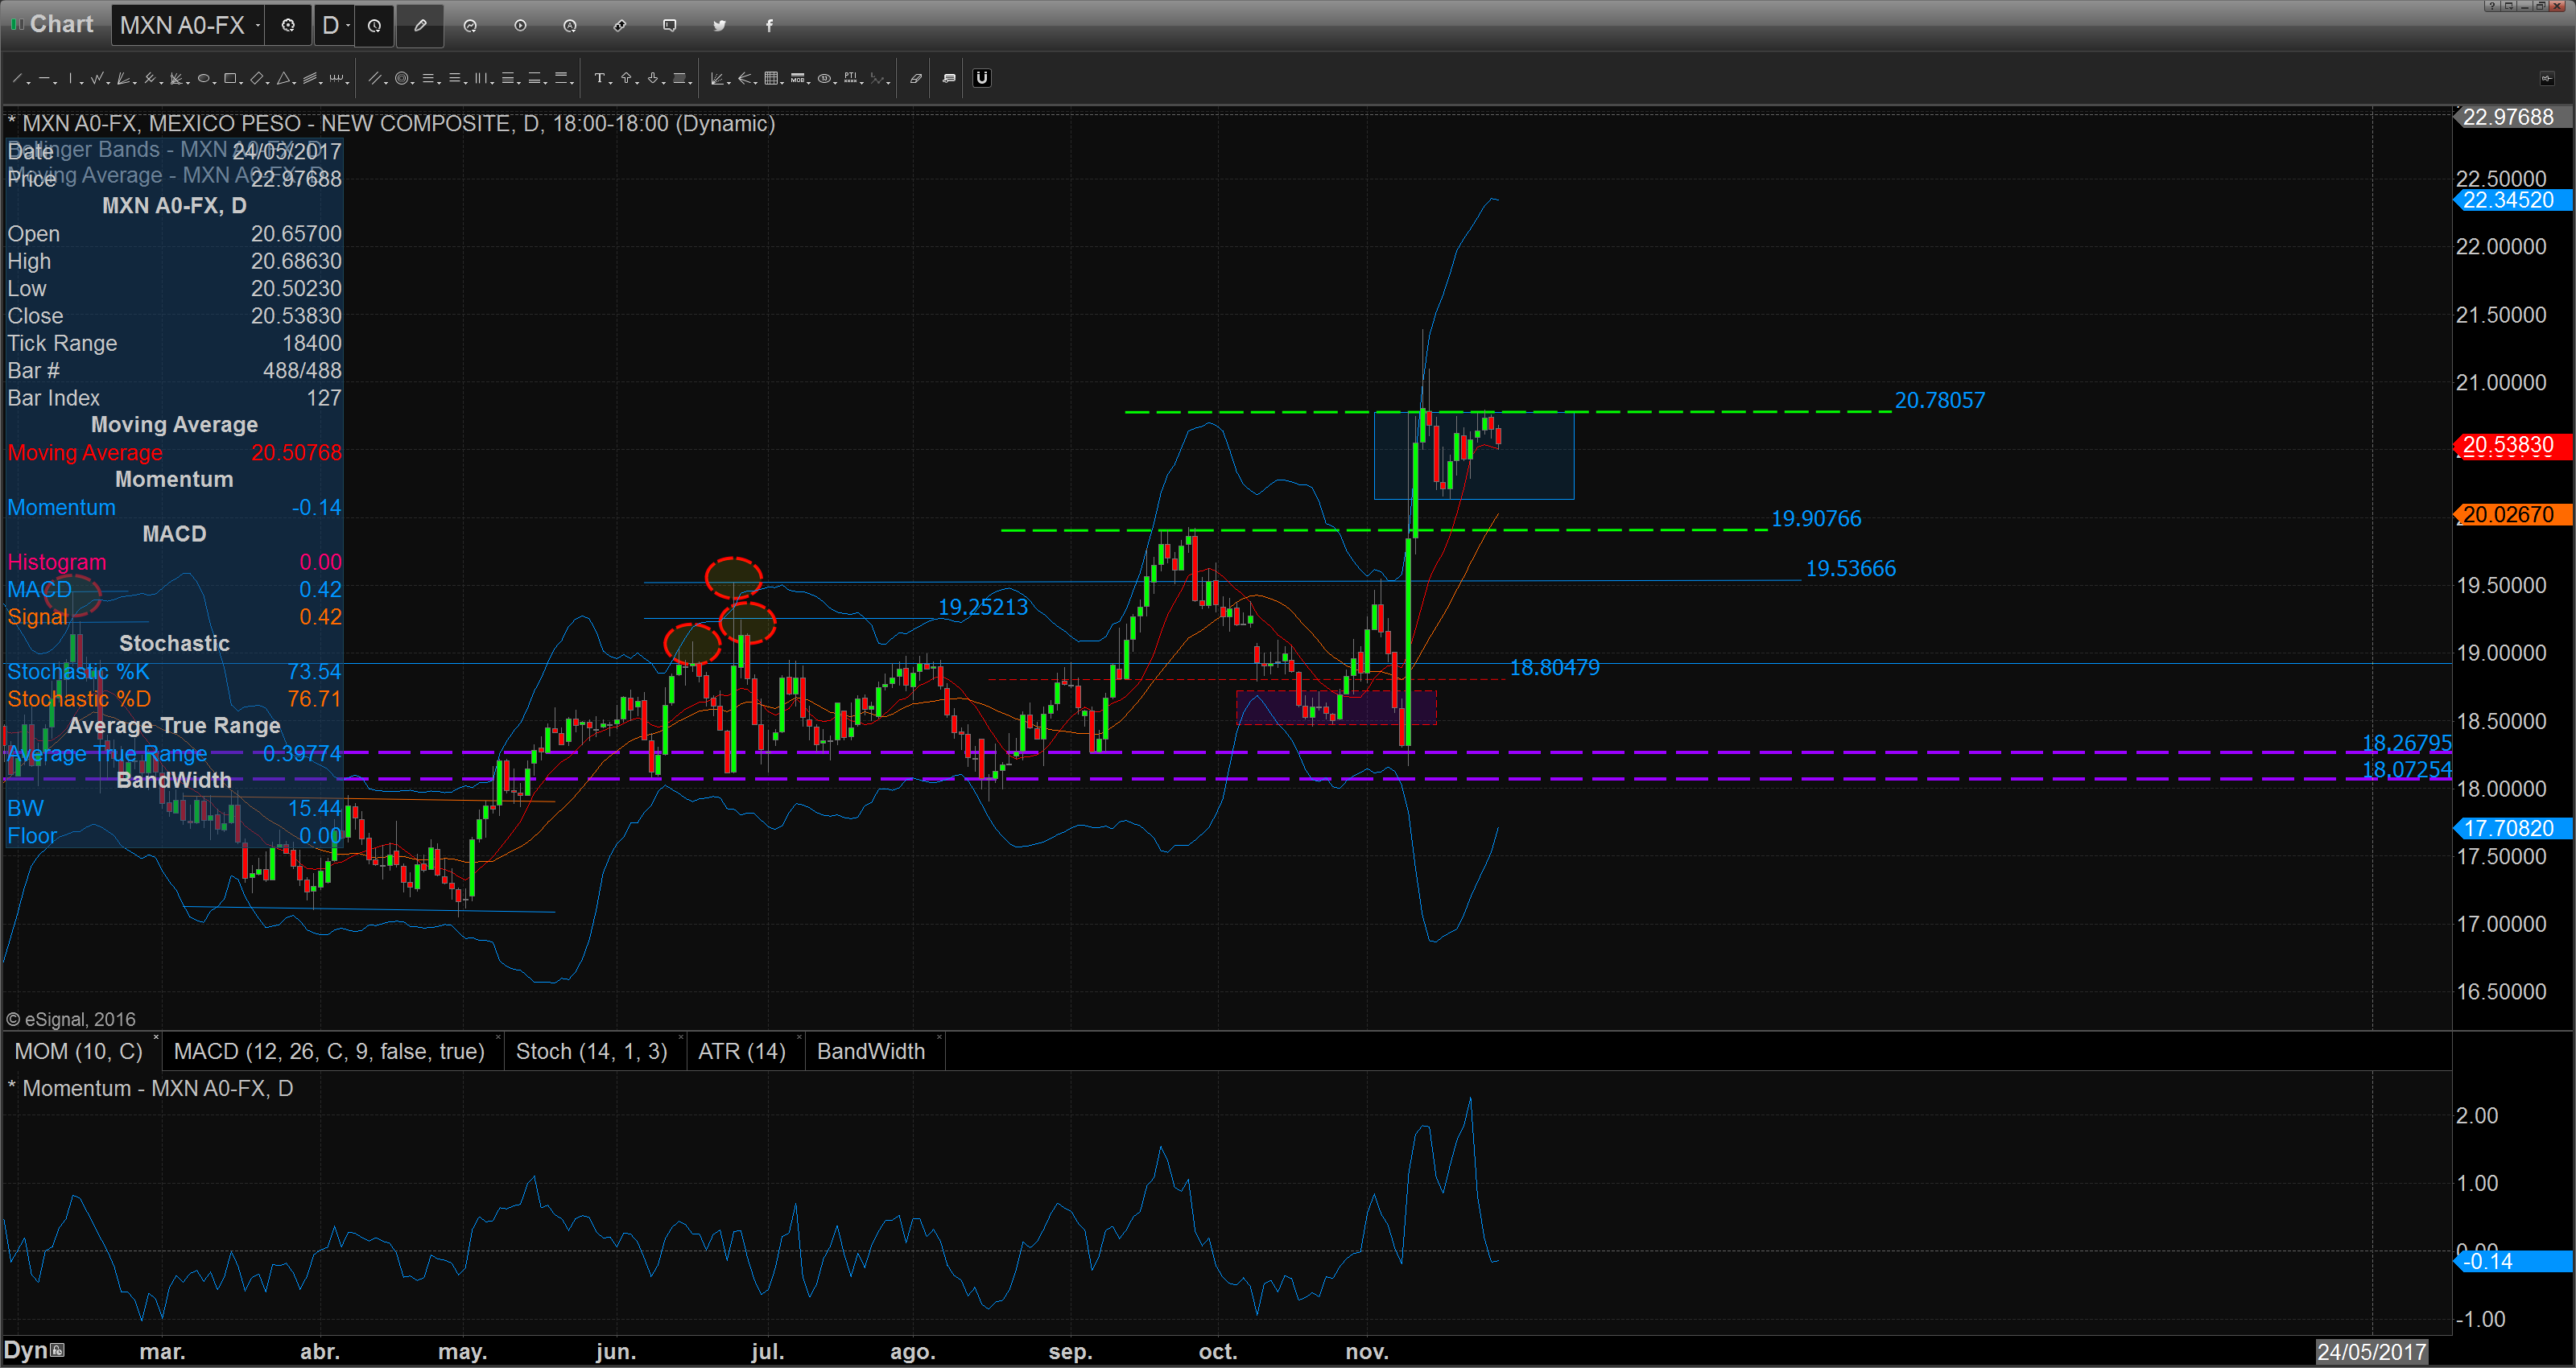Close the MOM (10, C) tab
Image resolution: width=2576 pixels, height=1368 pixels.
[x=156, y=1037]
